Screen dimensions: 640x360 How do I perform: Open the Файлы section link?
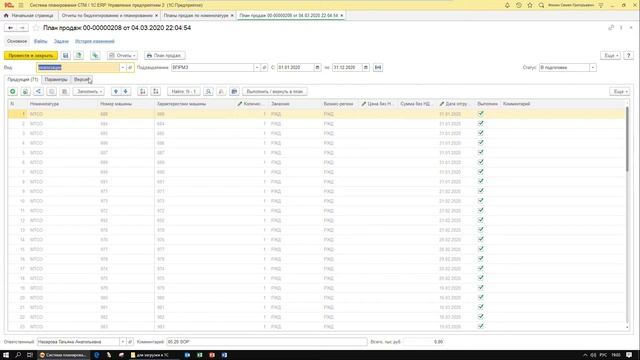[x=40, y=41]
